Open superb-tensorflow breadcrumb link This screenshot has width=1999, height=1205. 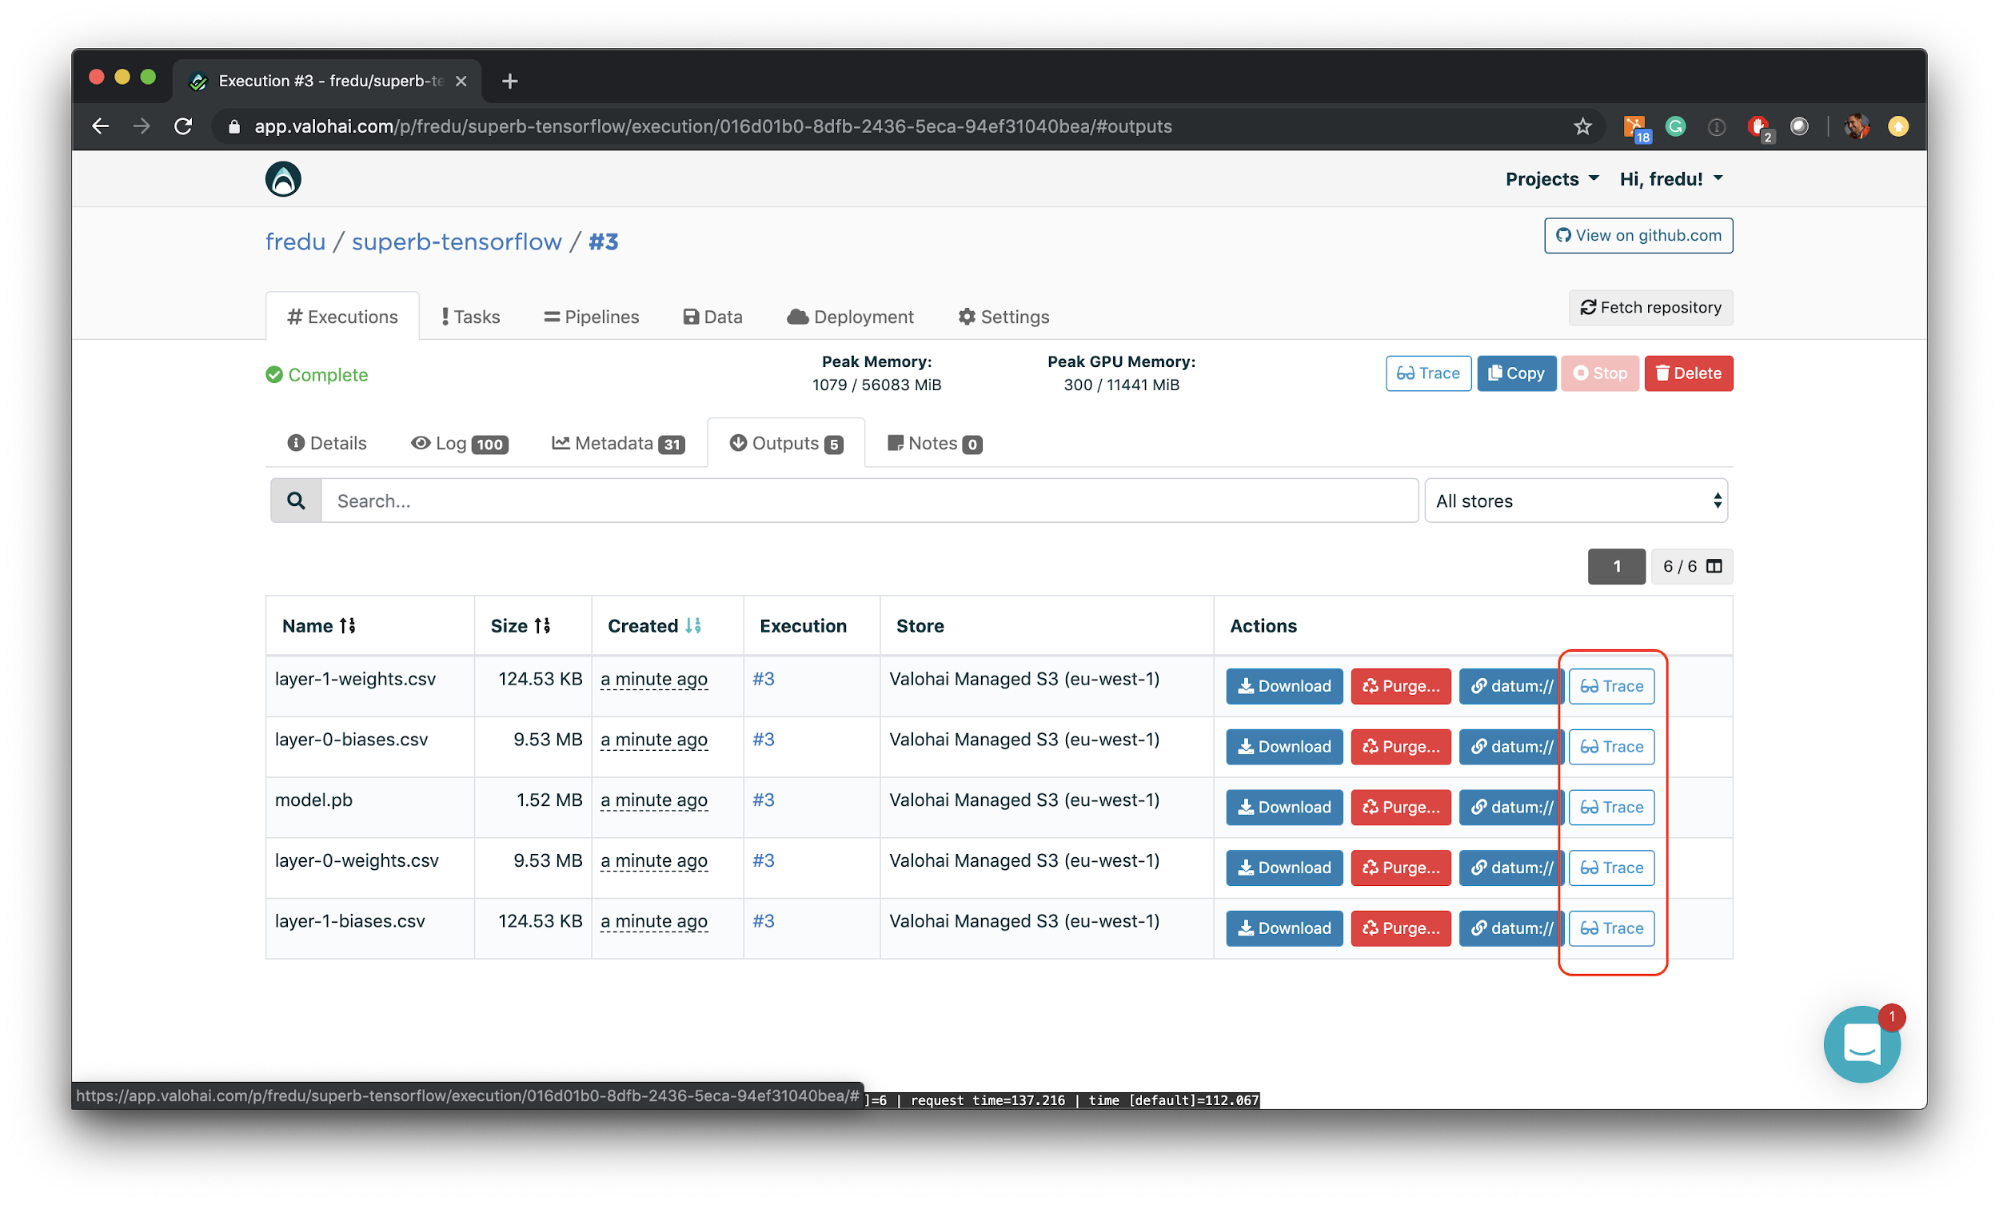[456, 242]
